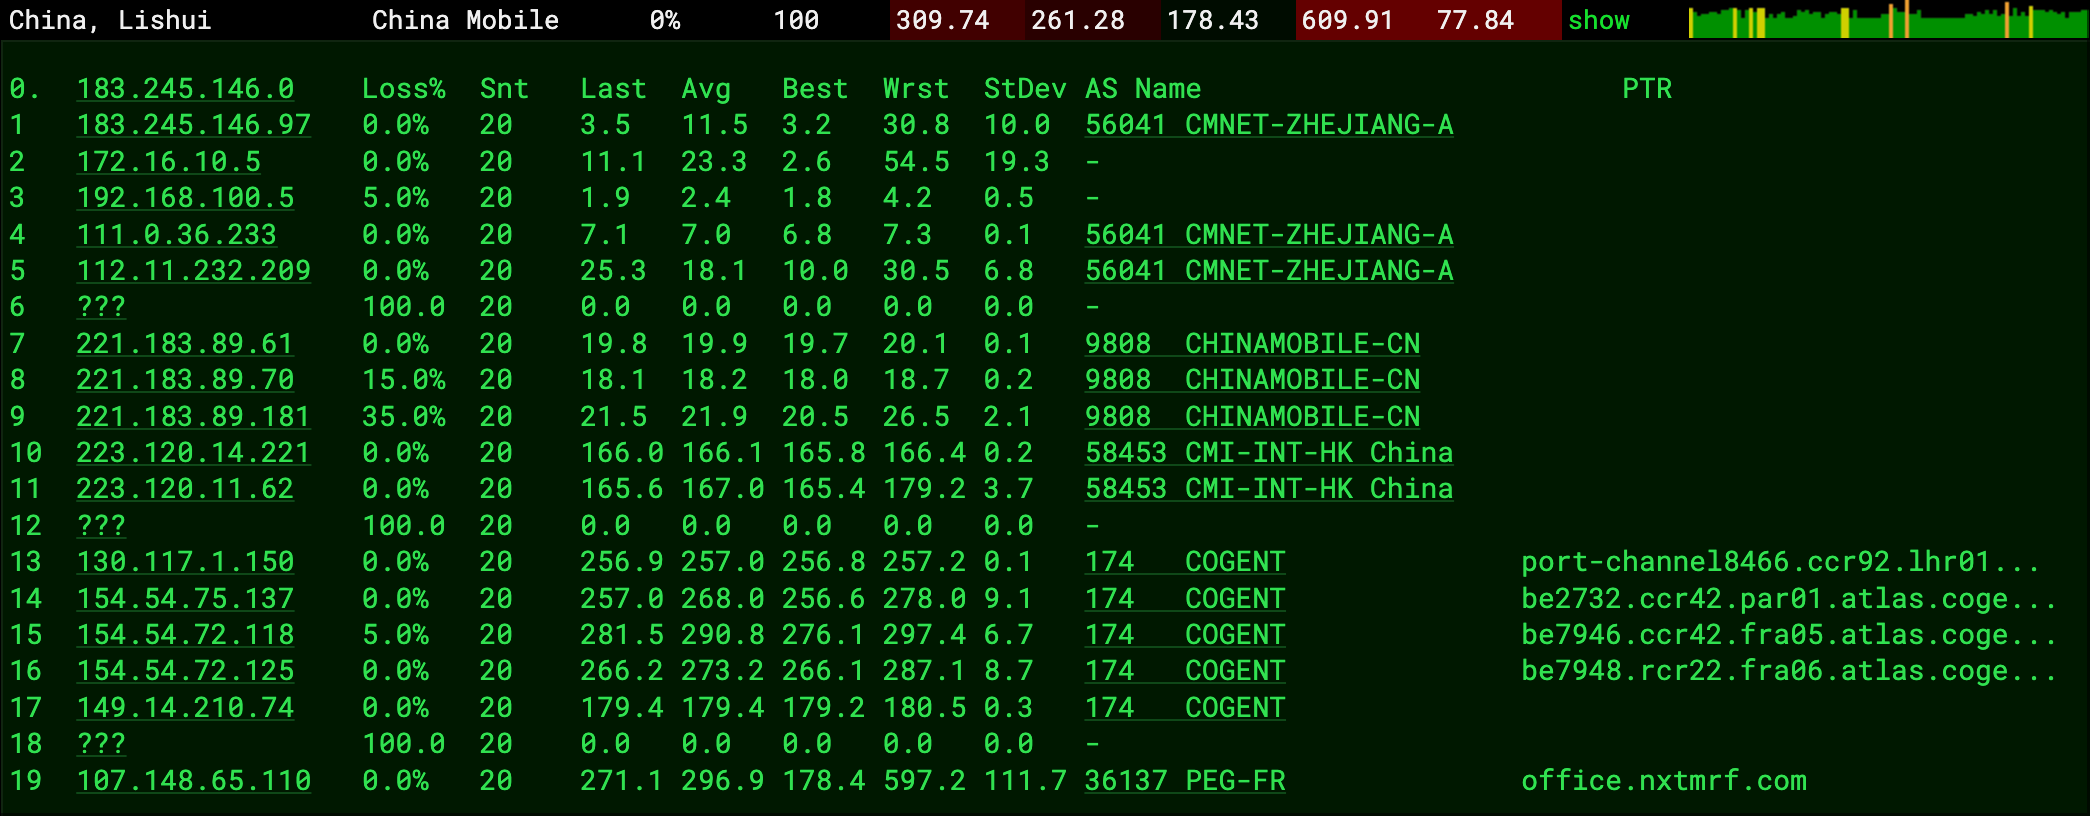2090x816 pixels.
Task: Open AS 9808 CHINAMOBILE-CN on hop 7
Action: coord(1252,344)
